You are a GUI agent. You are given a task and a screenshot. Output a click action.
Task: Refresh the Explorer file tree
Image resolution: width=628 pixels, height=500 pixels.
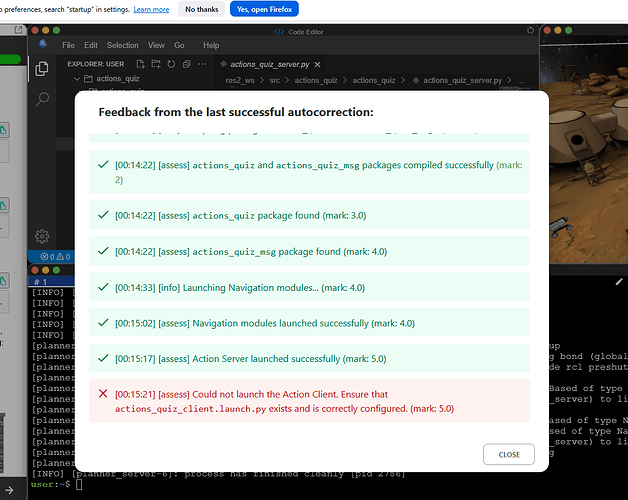tap(172, 64)
